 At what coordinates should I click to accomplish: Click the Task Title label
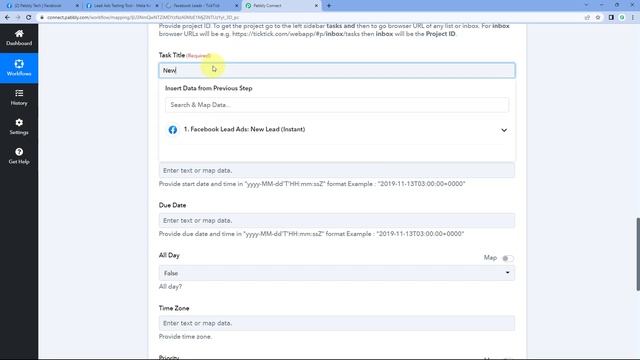(172, 55)
